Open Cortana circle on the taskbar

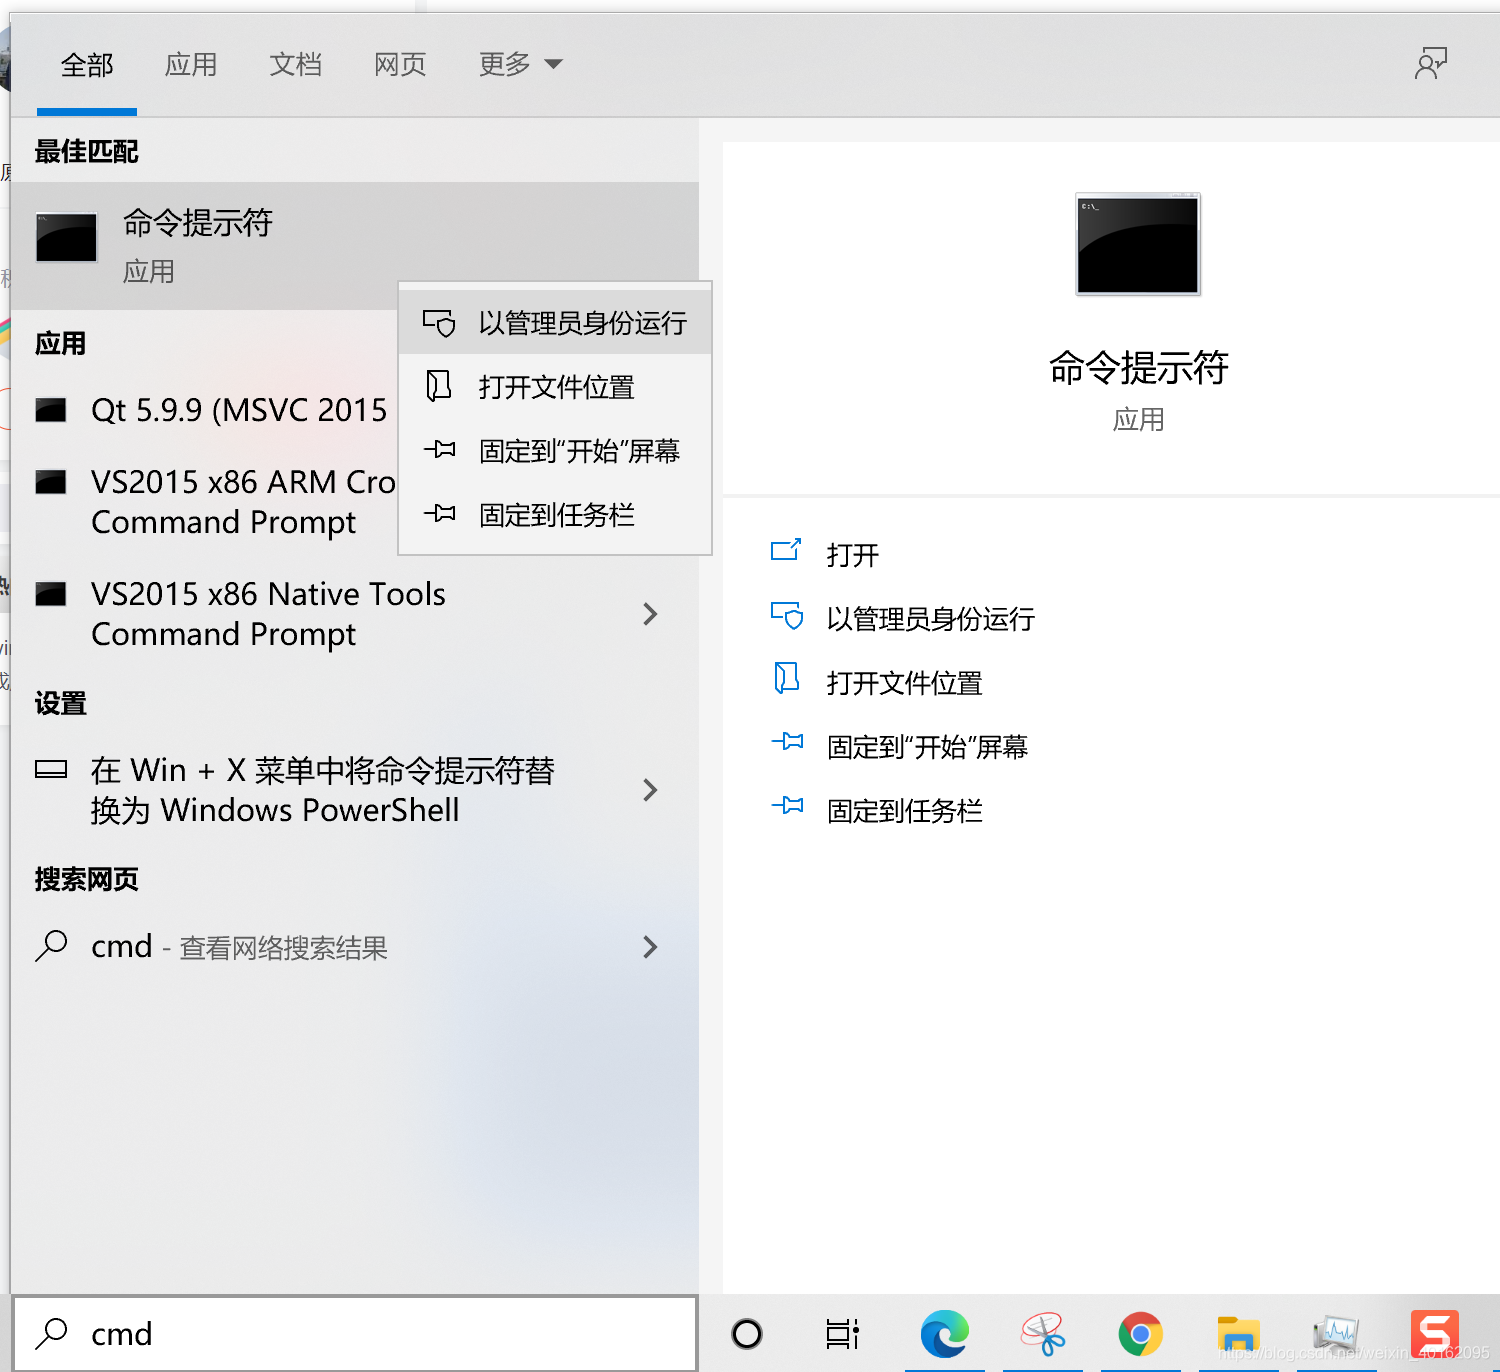(x=747, y=1334)
